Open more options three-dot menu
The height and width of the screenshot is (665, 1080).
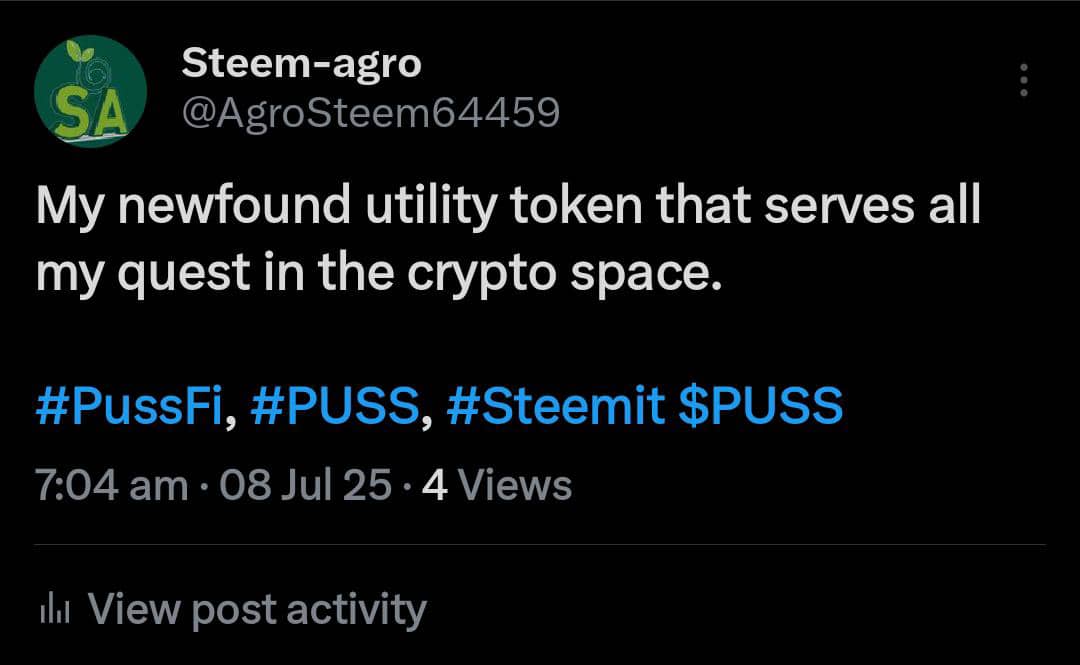pyautogui.click(x=1023, y=80)
